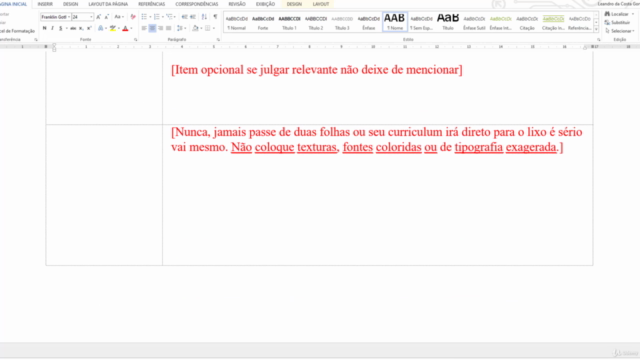Open the Parágrafo dialog launcher
This screenshot has height=360, width=640.
click(x=218, y=40)
